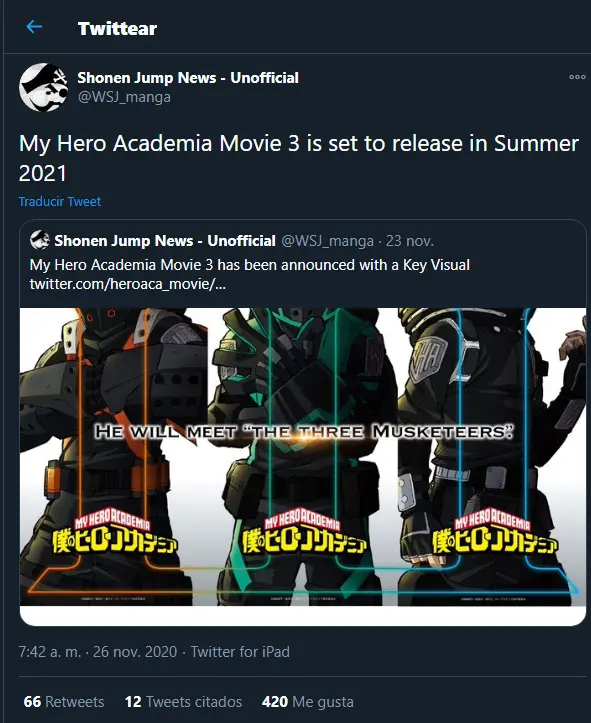Open Shonen Jump News profile avatar
The width and height of the screenshot is (591, 723).
click(x=43, y=87)
